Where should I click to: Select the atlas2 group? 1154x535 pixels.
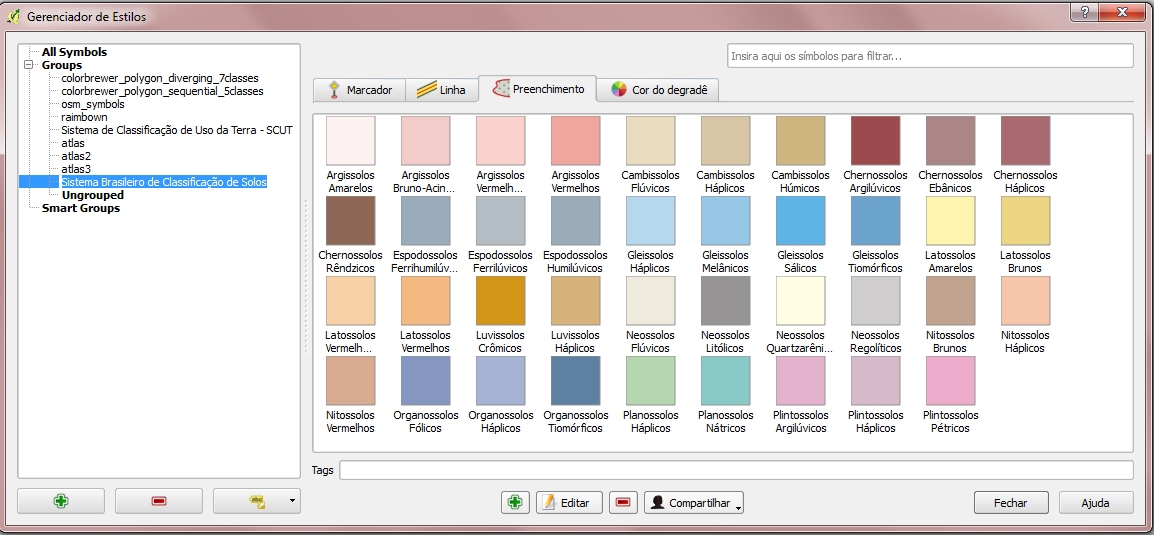[x=76, y=156]
